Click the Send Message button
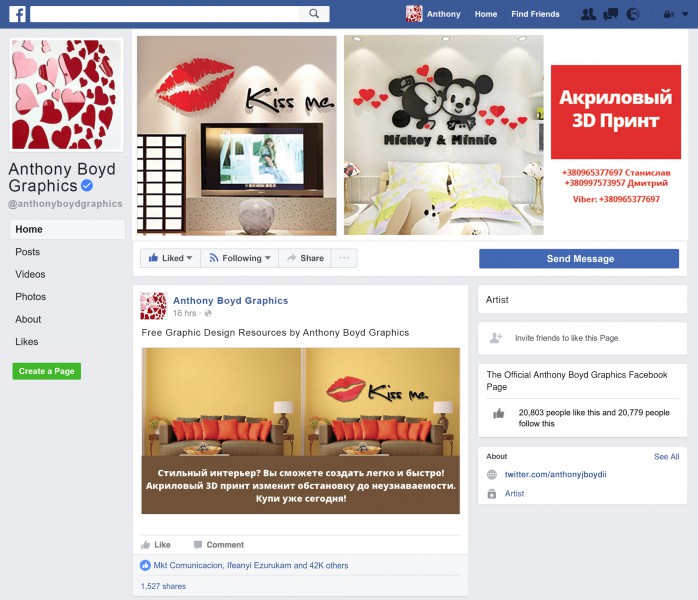Viewport: 698px width, 600px height. (x=579, y=259)
